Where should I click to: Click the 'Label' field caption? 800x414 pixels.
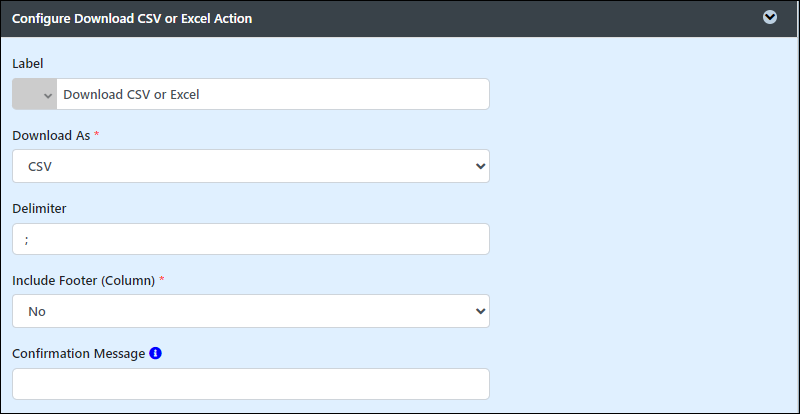click(x=28, y=63)
